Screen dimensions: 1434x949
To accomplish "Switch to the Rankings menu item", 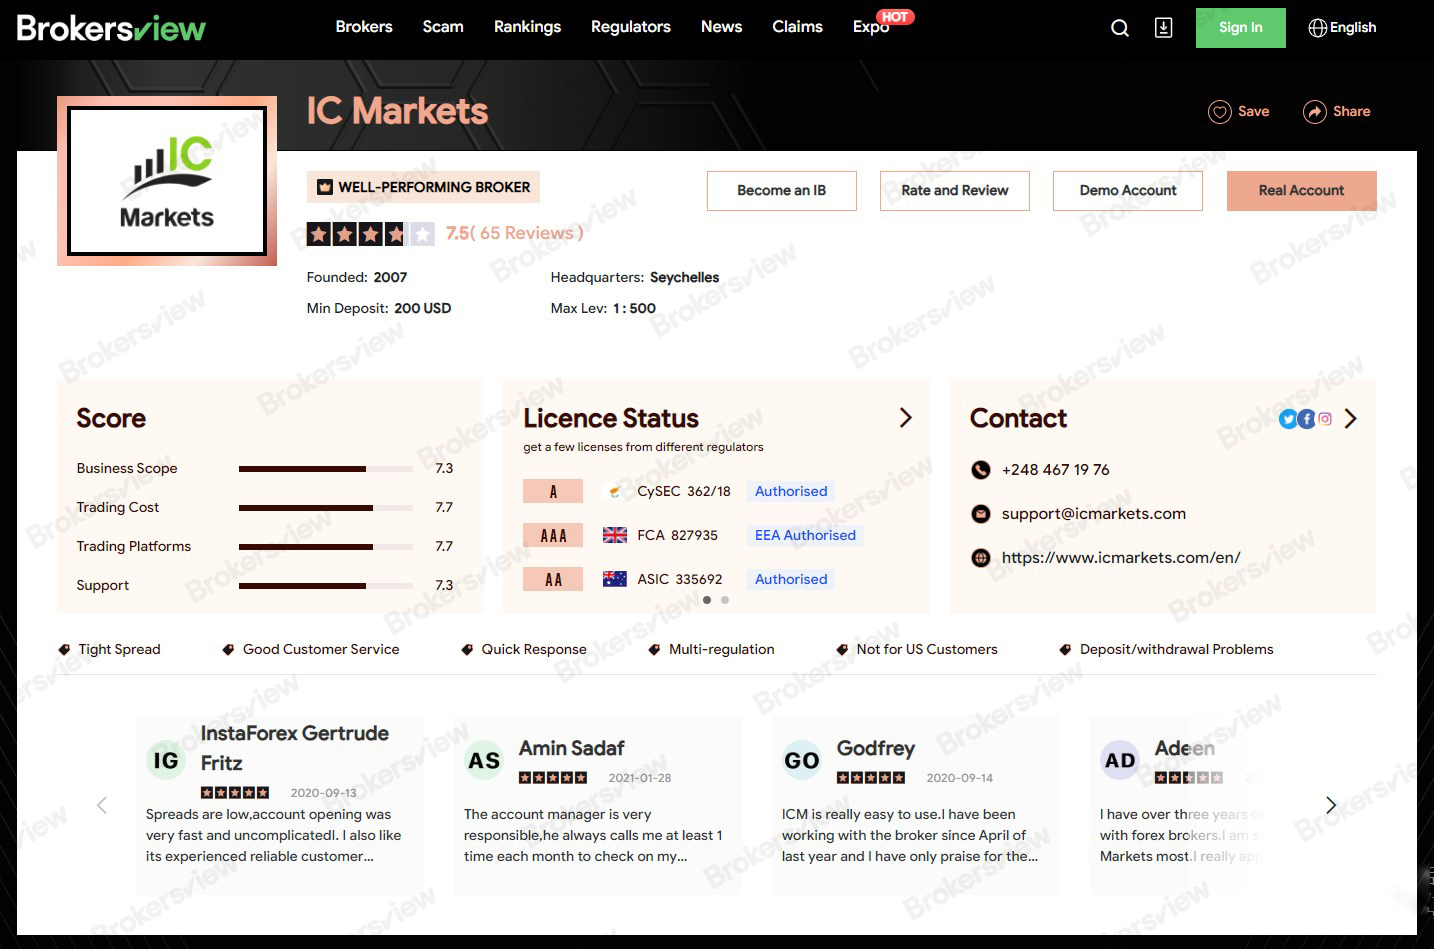I will point(527,27).
